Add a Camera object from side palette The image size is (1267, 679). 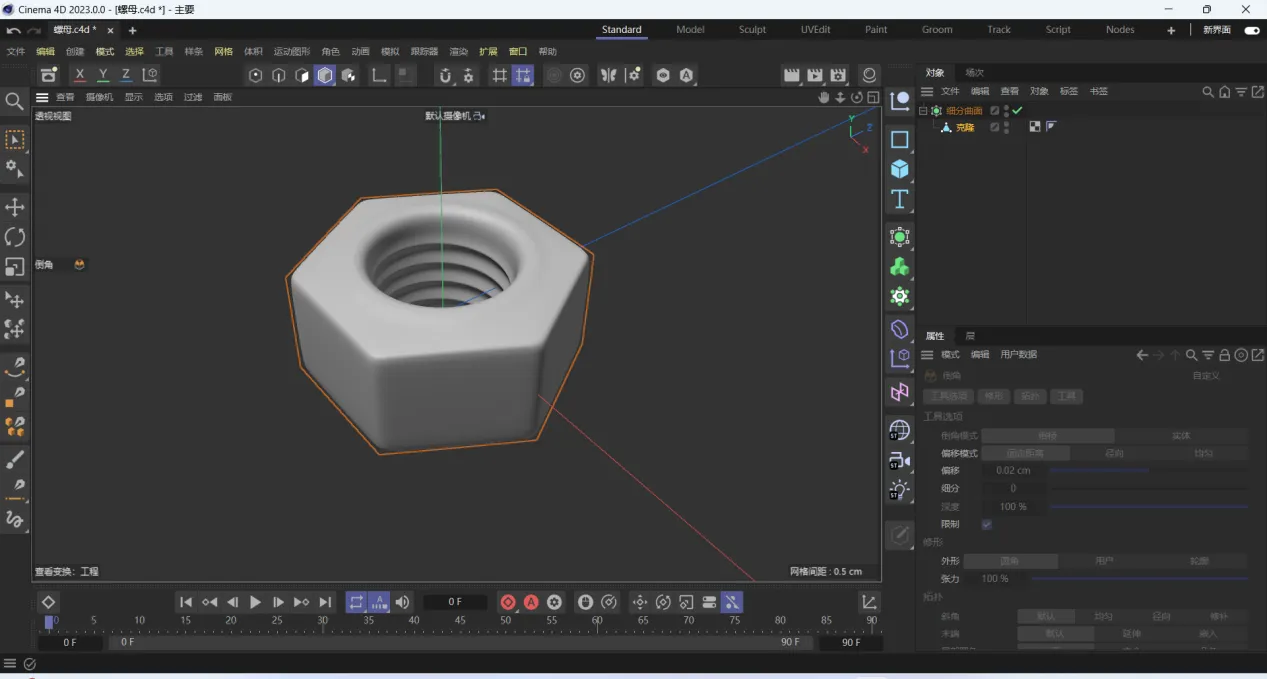click(x=900, y=461)
